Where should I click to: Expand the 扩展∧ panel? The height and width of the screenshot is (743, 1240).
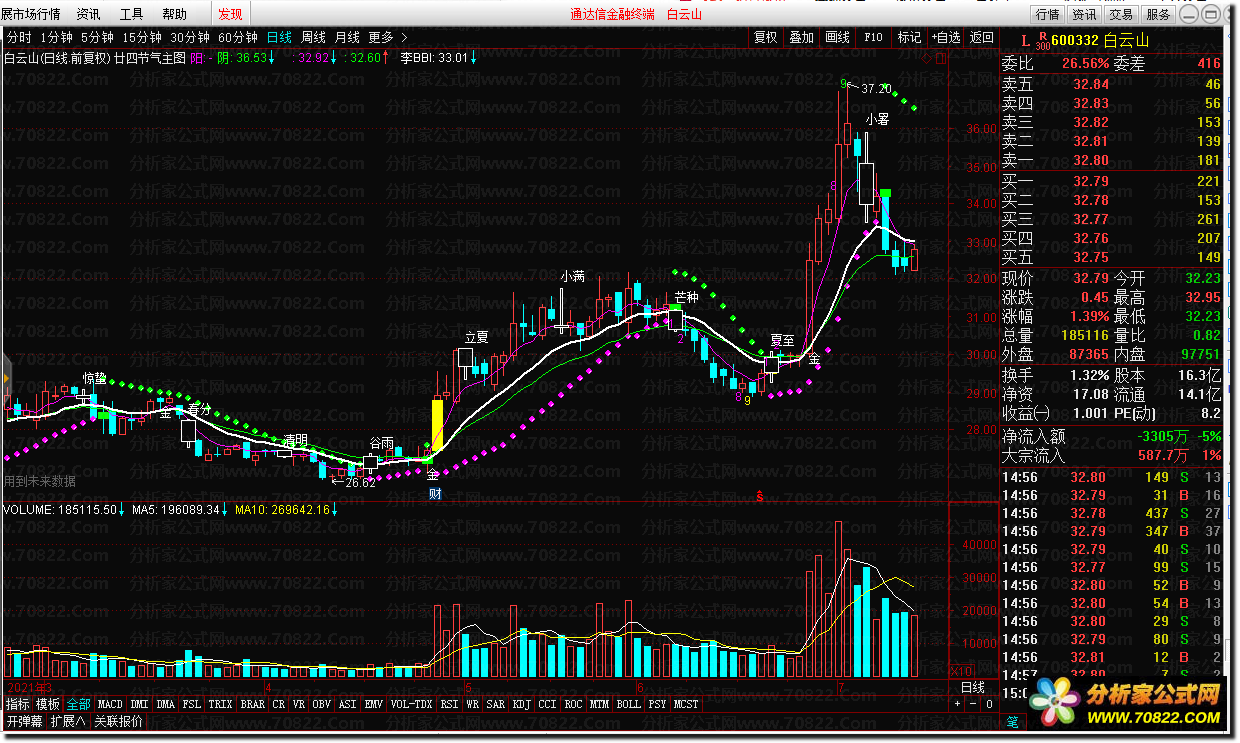coord(69,720)
